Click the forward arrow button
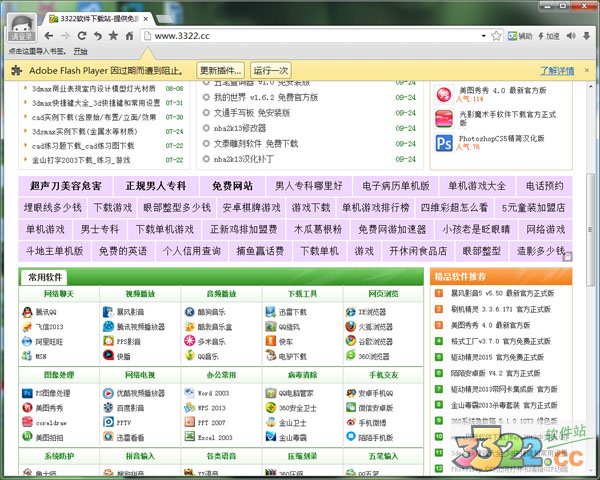The width and height of the screenshot is (600, 480). click(x=65, y=36)
